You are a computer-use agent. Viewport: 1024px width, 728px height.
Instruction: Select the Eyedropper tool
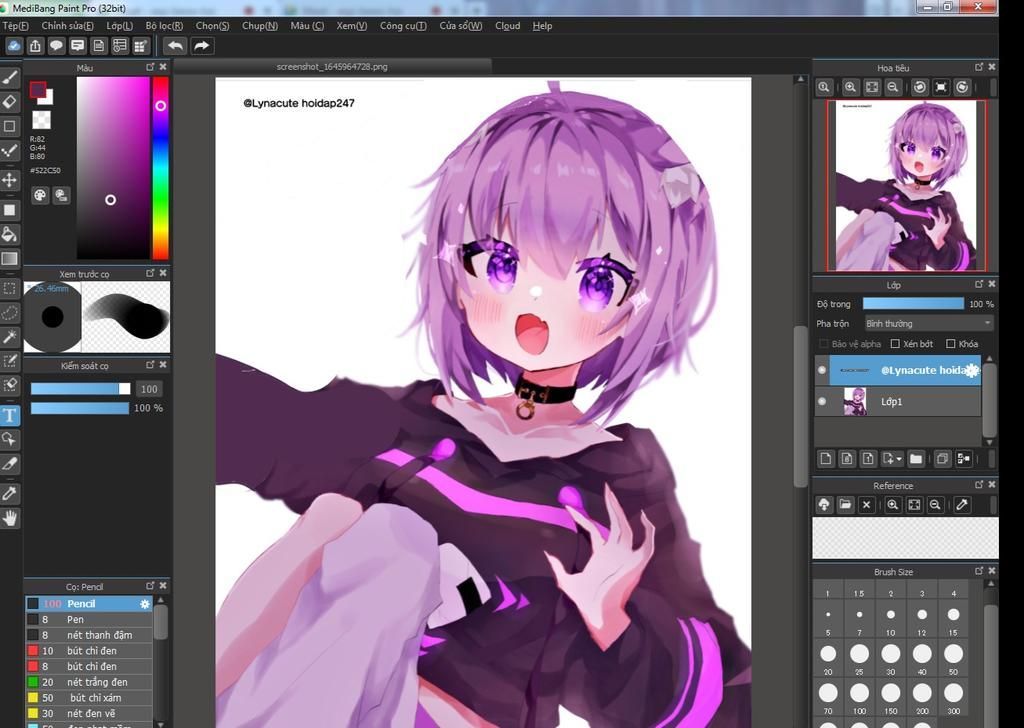[x=10, y=494]
